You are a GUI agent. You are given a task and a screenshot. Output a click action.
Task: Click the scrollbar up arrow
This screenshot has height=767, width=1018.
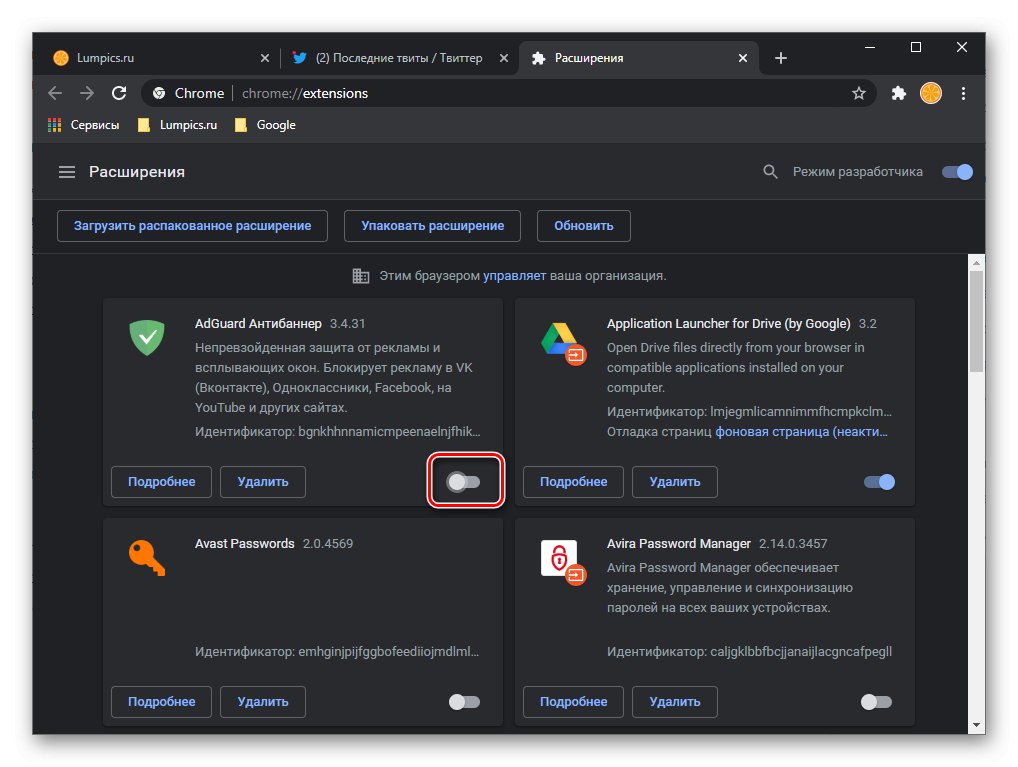(x=976, y=263)
